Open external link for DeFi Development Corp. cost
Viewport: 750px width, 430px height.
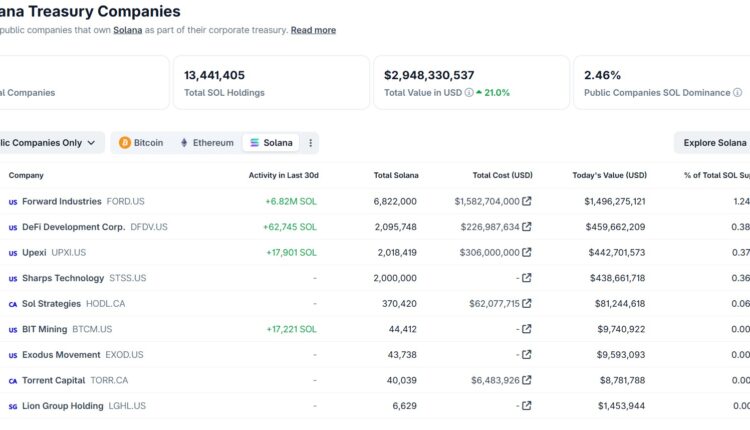[527, 227]
